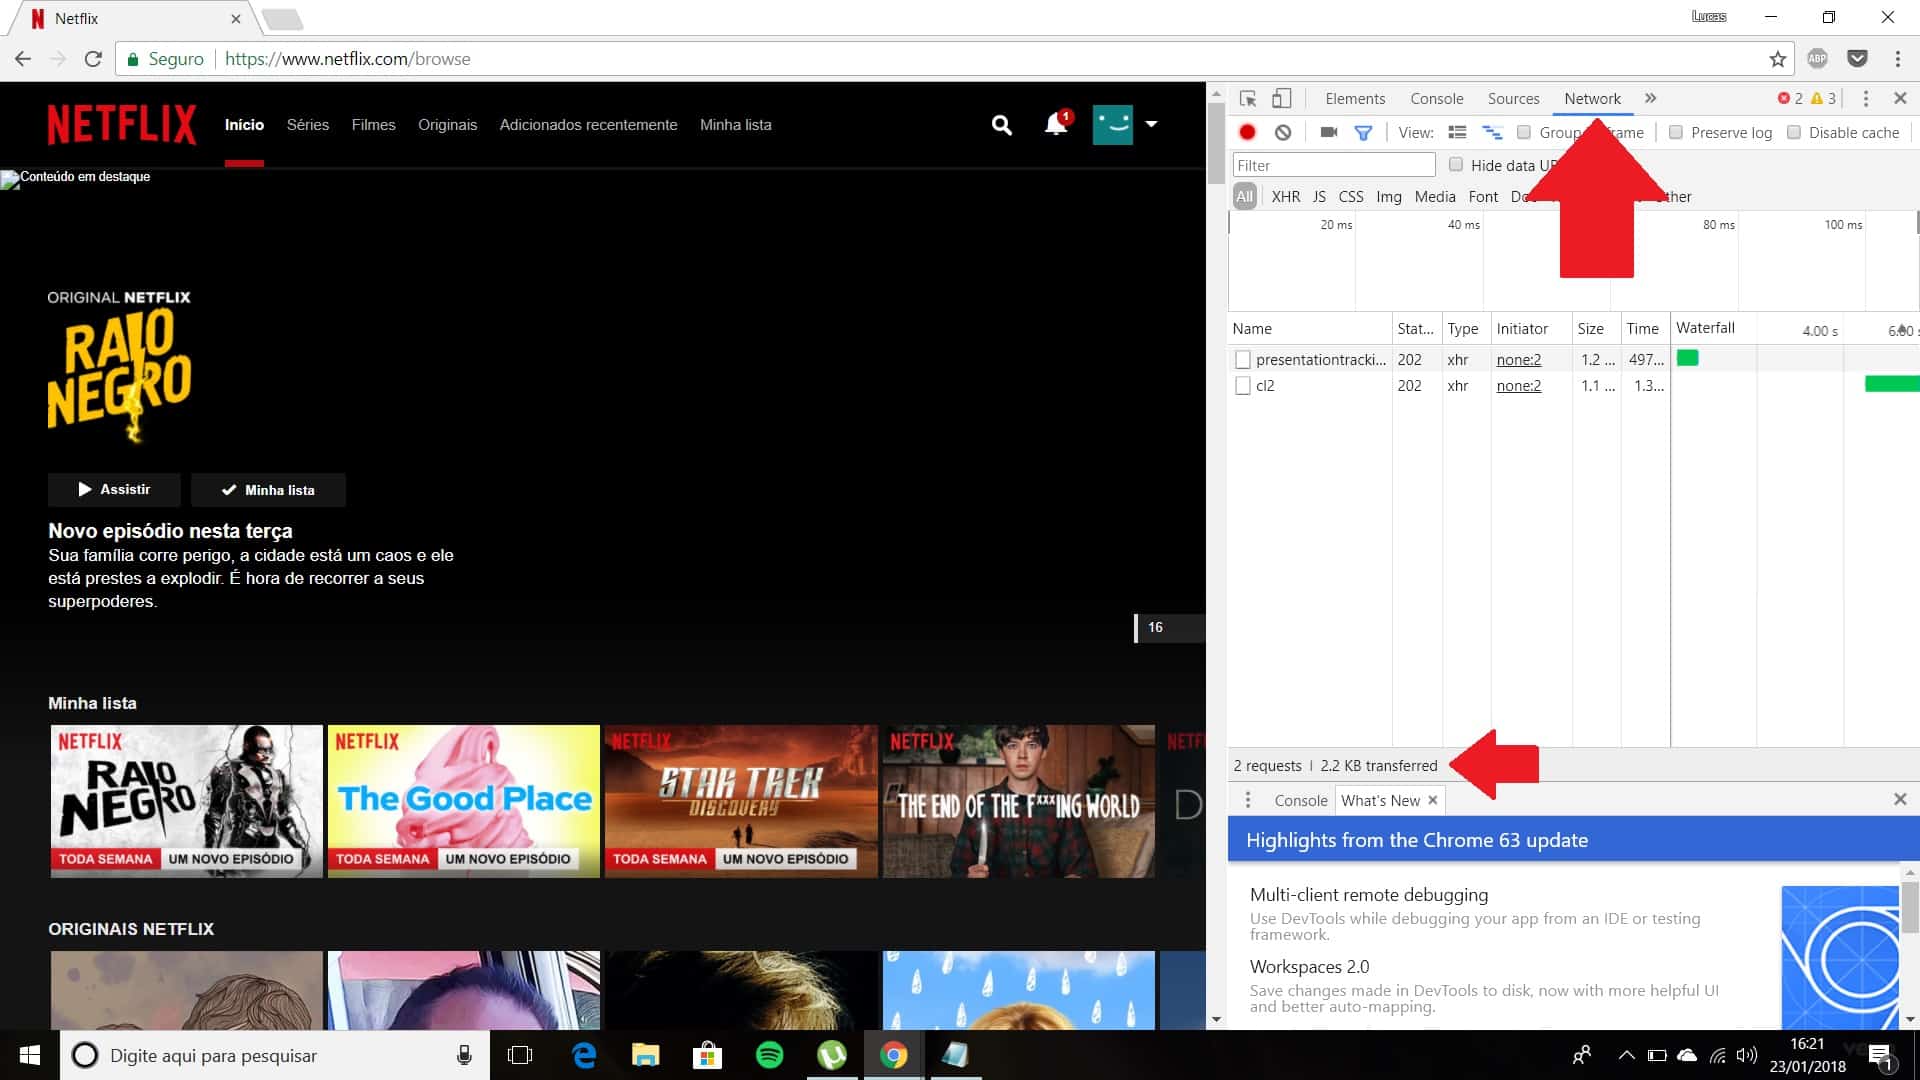Open the Início menu item
The image size is (1920, 1080).
click(x=244, y=125)
